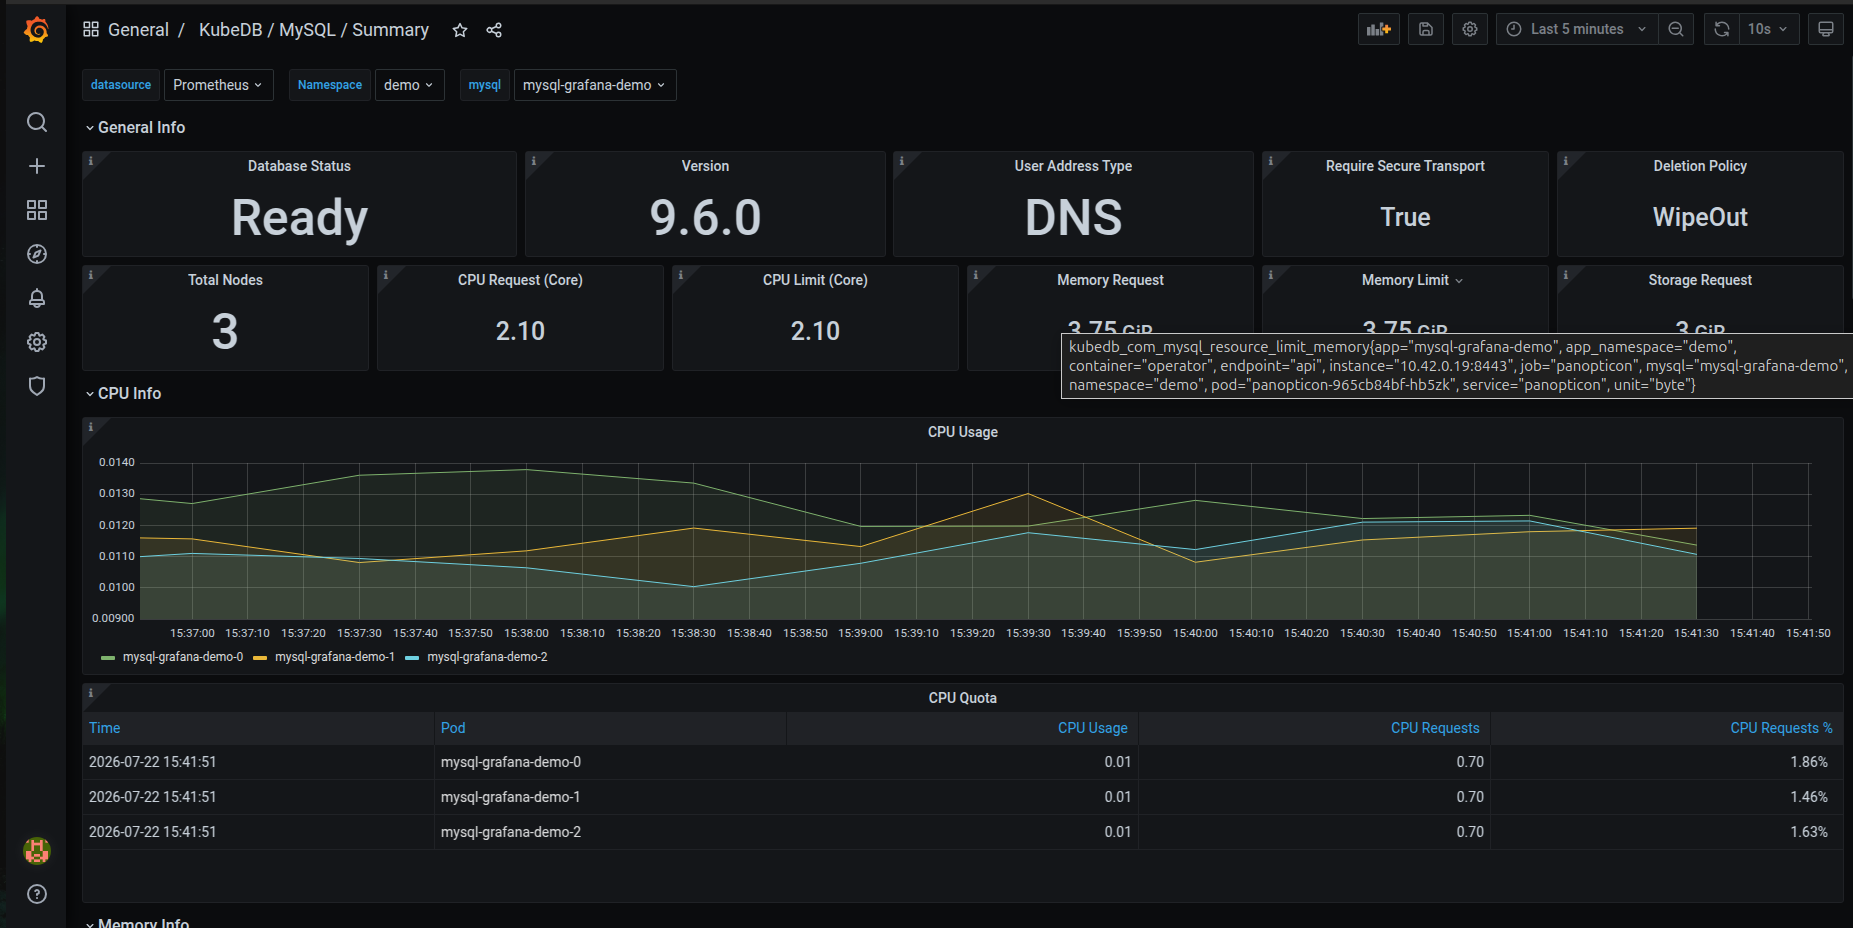This screenshot has height=928, width=1853.
Task: Open the search dashboards icon in sidebar
Action: pos(37,122)
